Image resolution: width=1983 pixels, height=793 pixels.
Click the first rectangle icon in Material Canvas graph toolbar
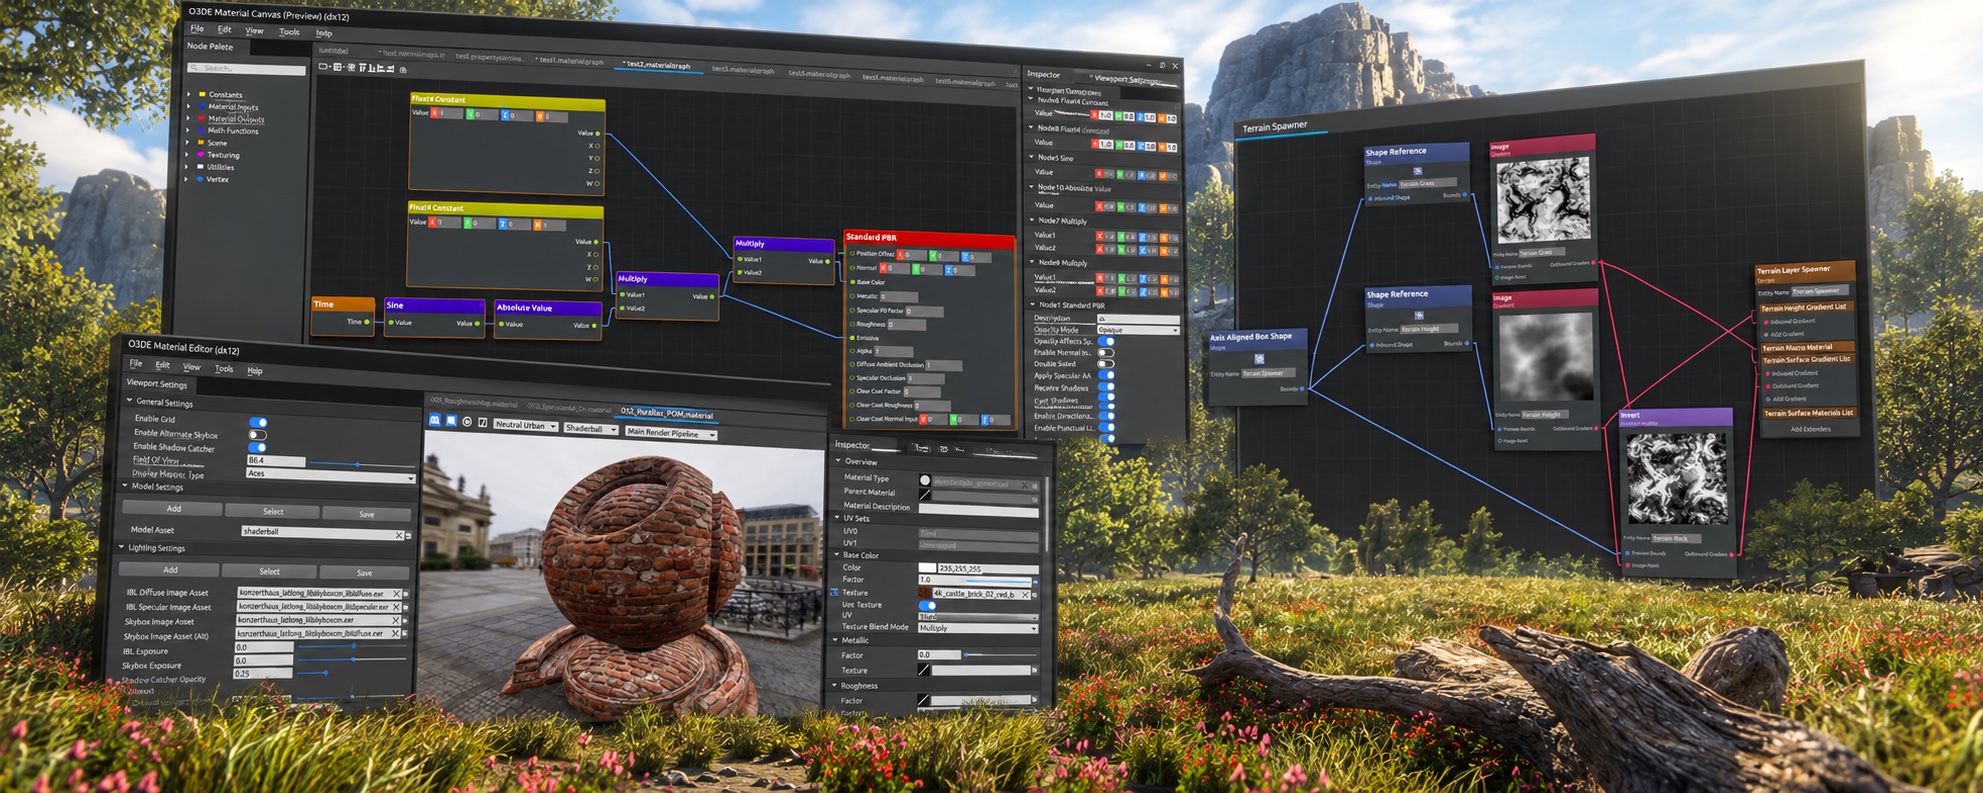point(323,67)
